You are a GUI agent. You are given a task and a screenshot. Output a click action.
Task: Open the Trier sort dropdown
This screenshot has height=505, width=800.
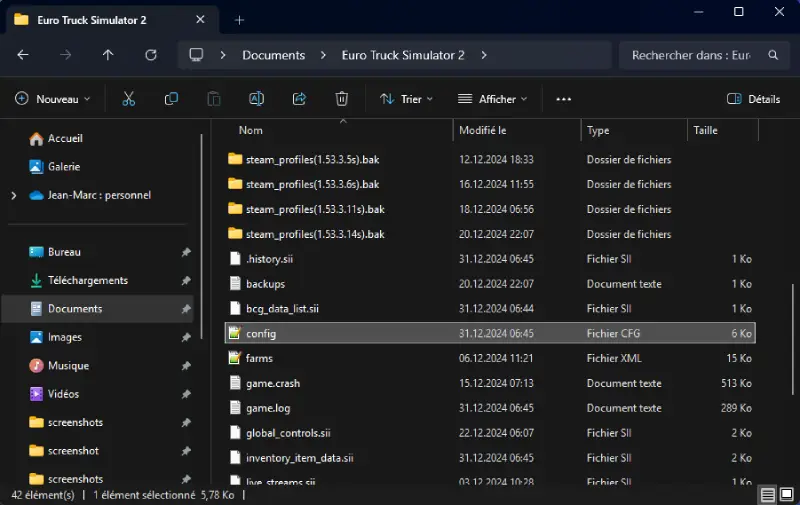coord(406,99)
